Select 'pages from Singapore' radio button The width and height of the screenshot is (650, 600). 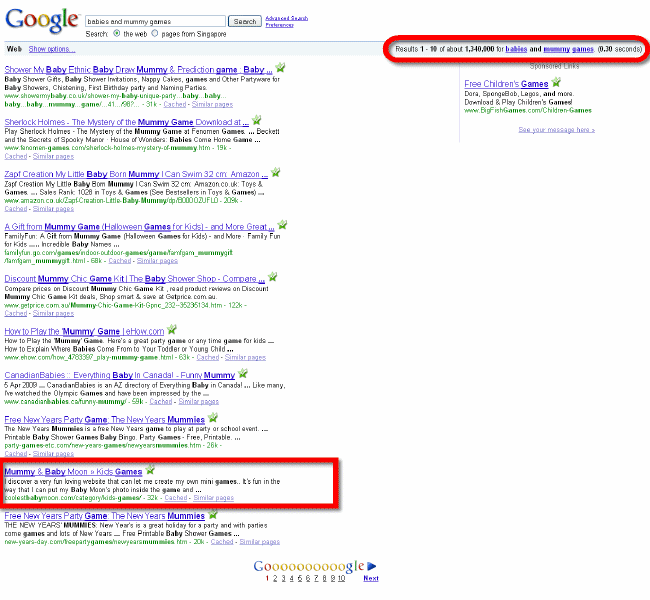tap(155, 33)
